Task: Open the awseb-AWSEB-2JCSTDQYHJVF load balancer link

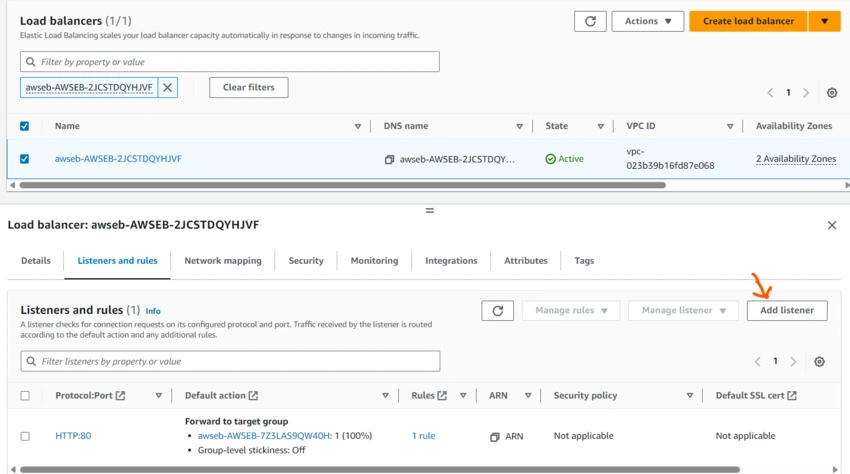Action: tap(118, 159)
